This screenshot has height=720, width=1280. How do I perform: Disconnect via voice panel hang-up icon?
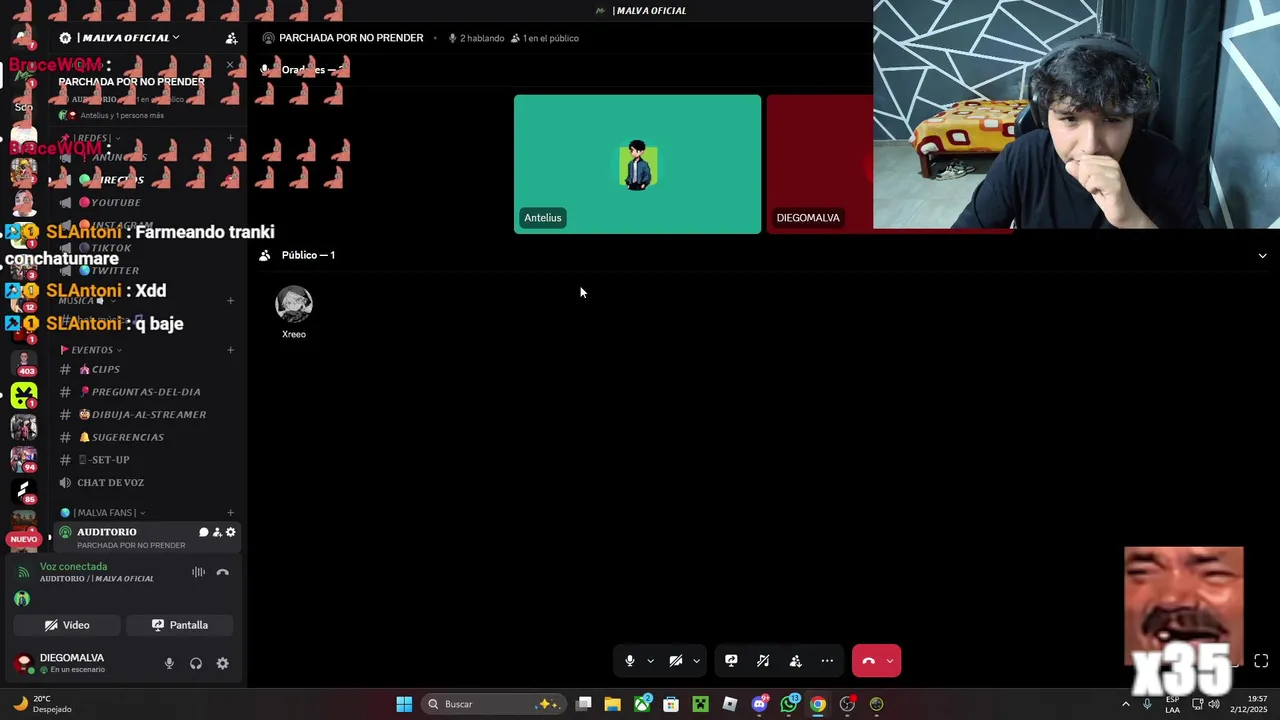click(x=223, y=573)
